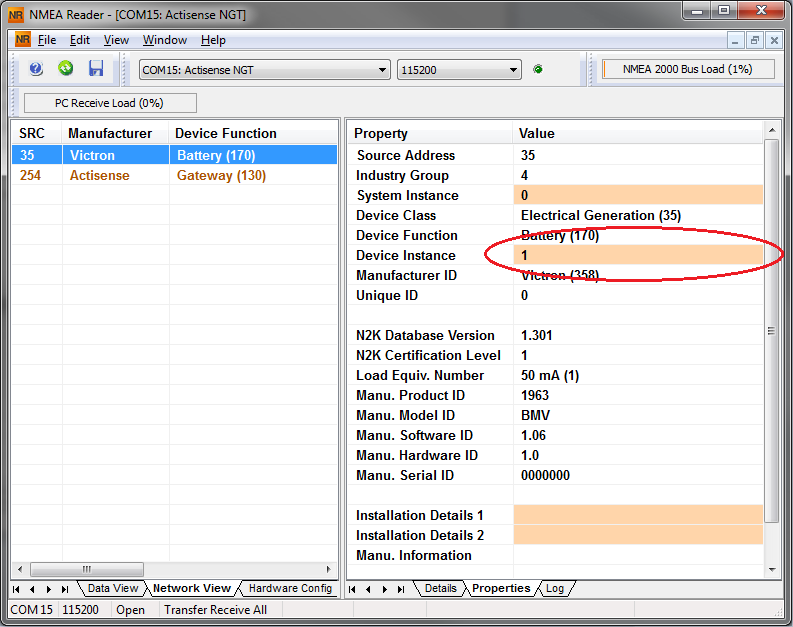Click the NMEA 2000 Bus Load indicator

[x=686, y=70]
